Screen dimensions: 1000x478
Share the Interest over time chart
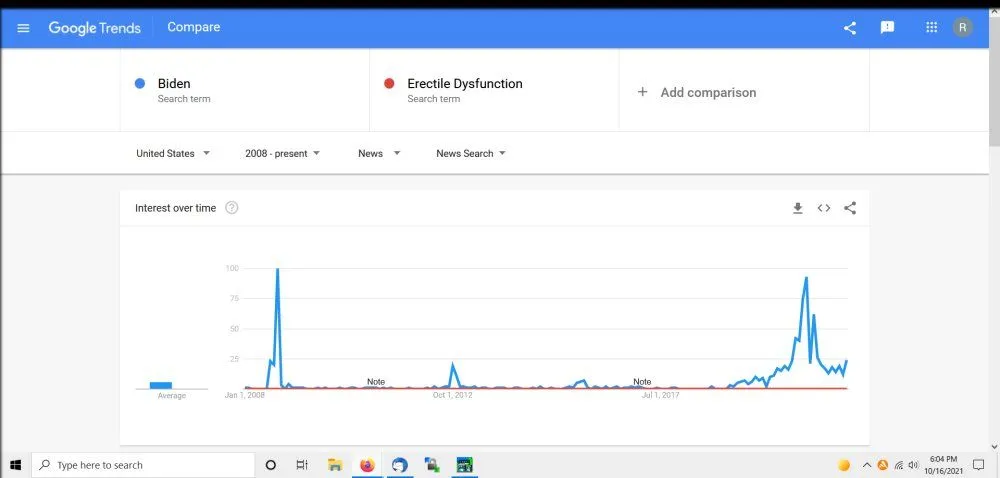point(850,208)
